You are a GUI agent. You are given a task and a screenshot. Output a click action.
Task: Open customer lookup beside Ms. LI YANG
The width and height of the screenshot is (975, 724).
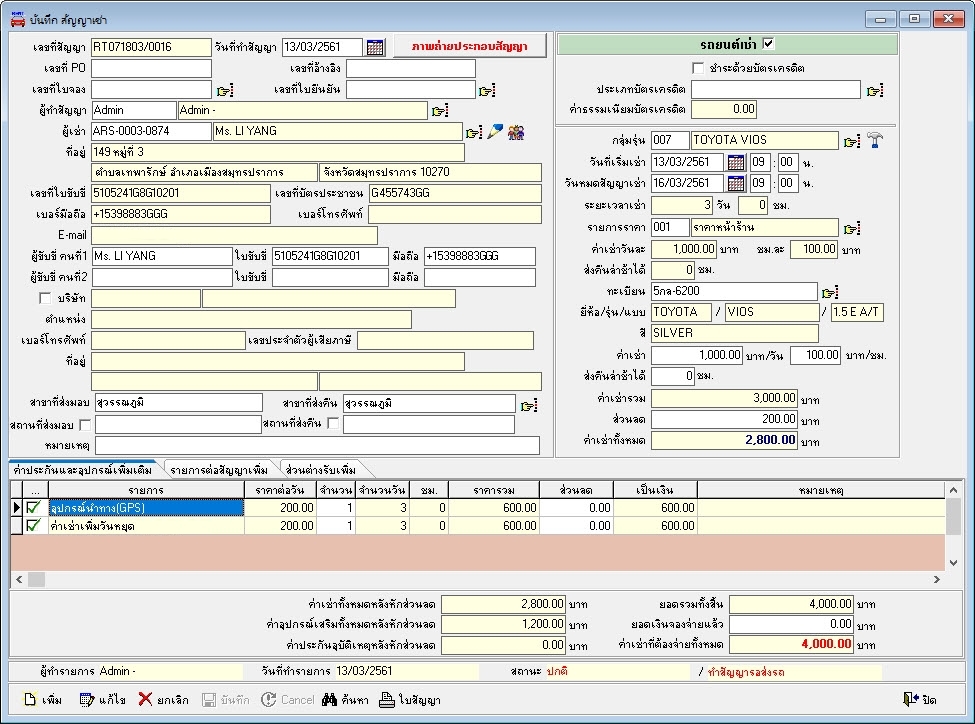(474, 132)
